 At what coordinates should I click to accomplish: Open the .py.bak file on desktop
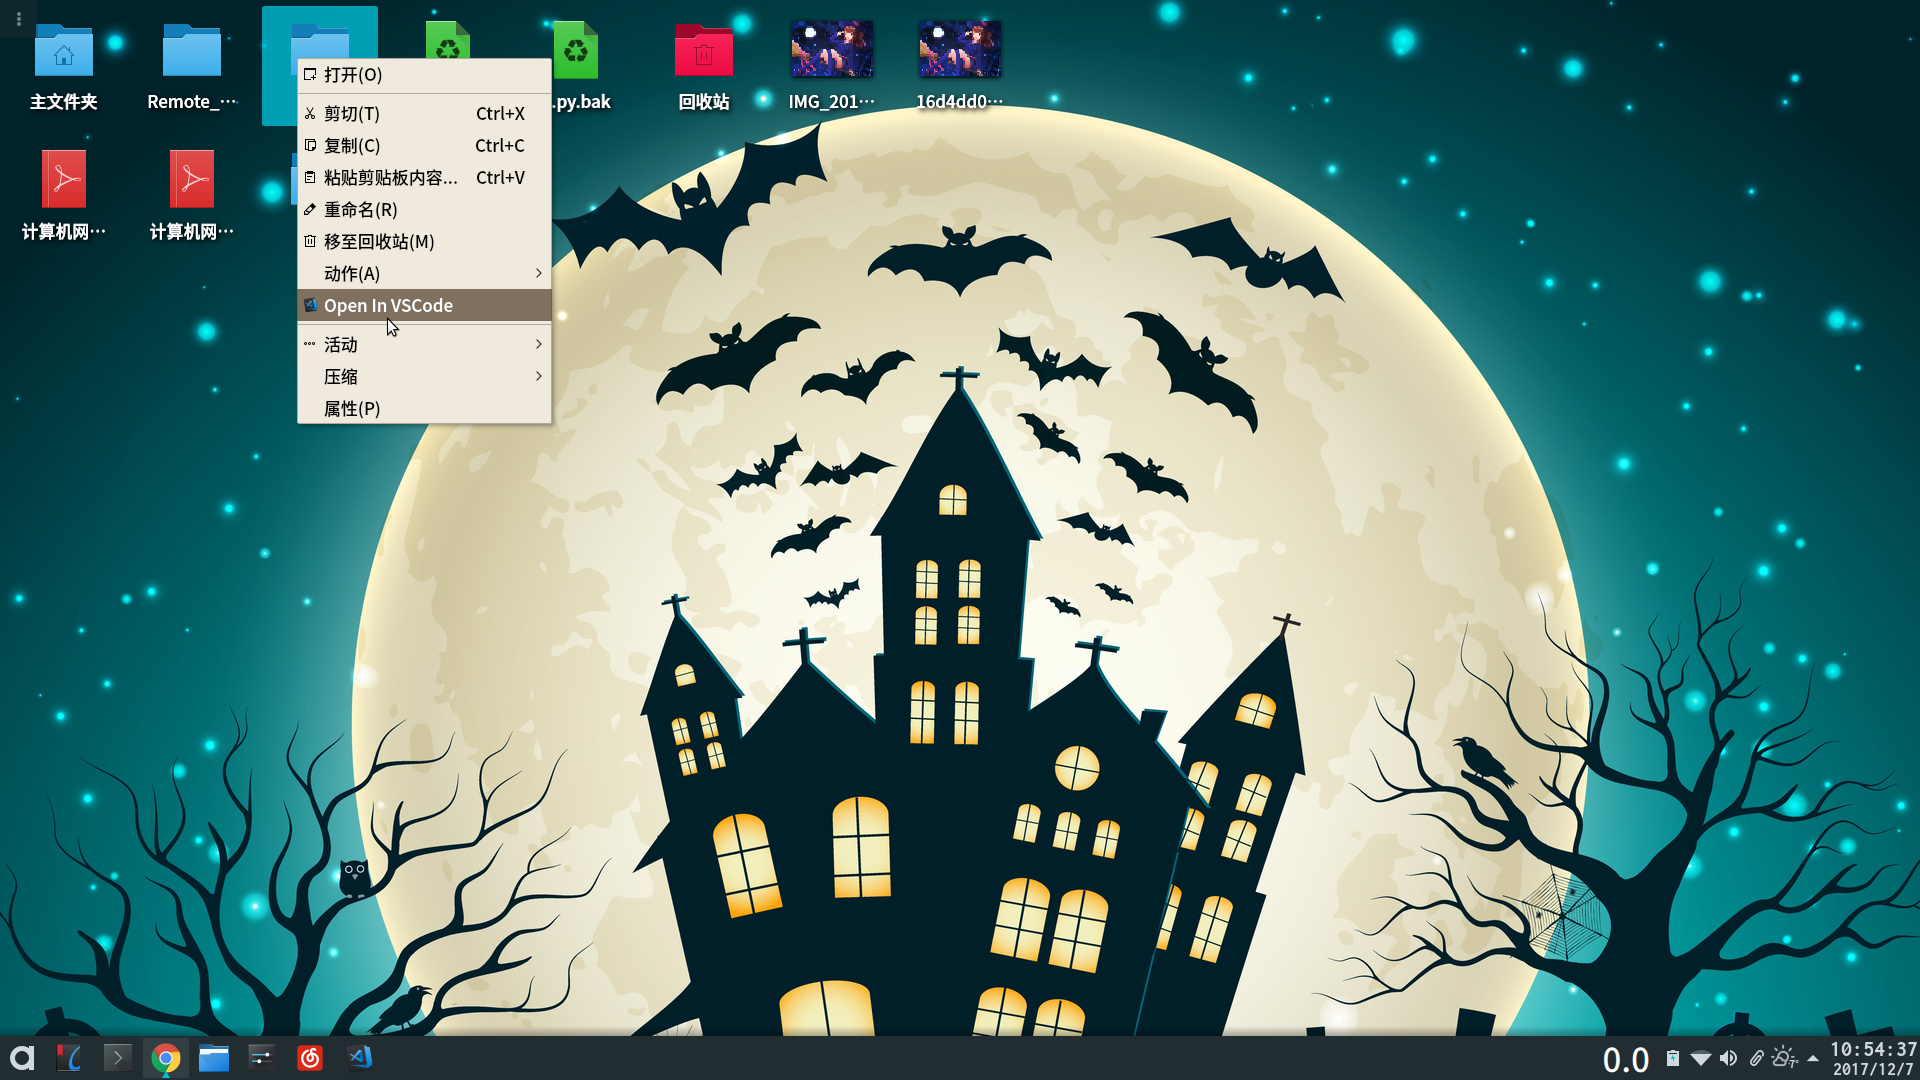click(577, 66)
